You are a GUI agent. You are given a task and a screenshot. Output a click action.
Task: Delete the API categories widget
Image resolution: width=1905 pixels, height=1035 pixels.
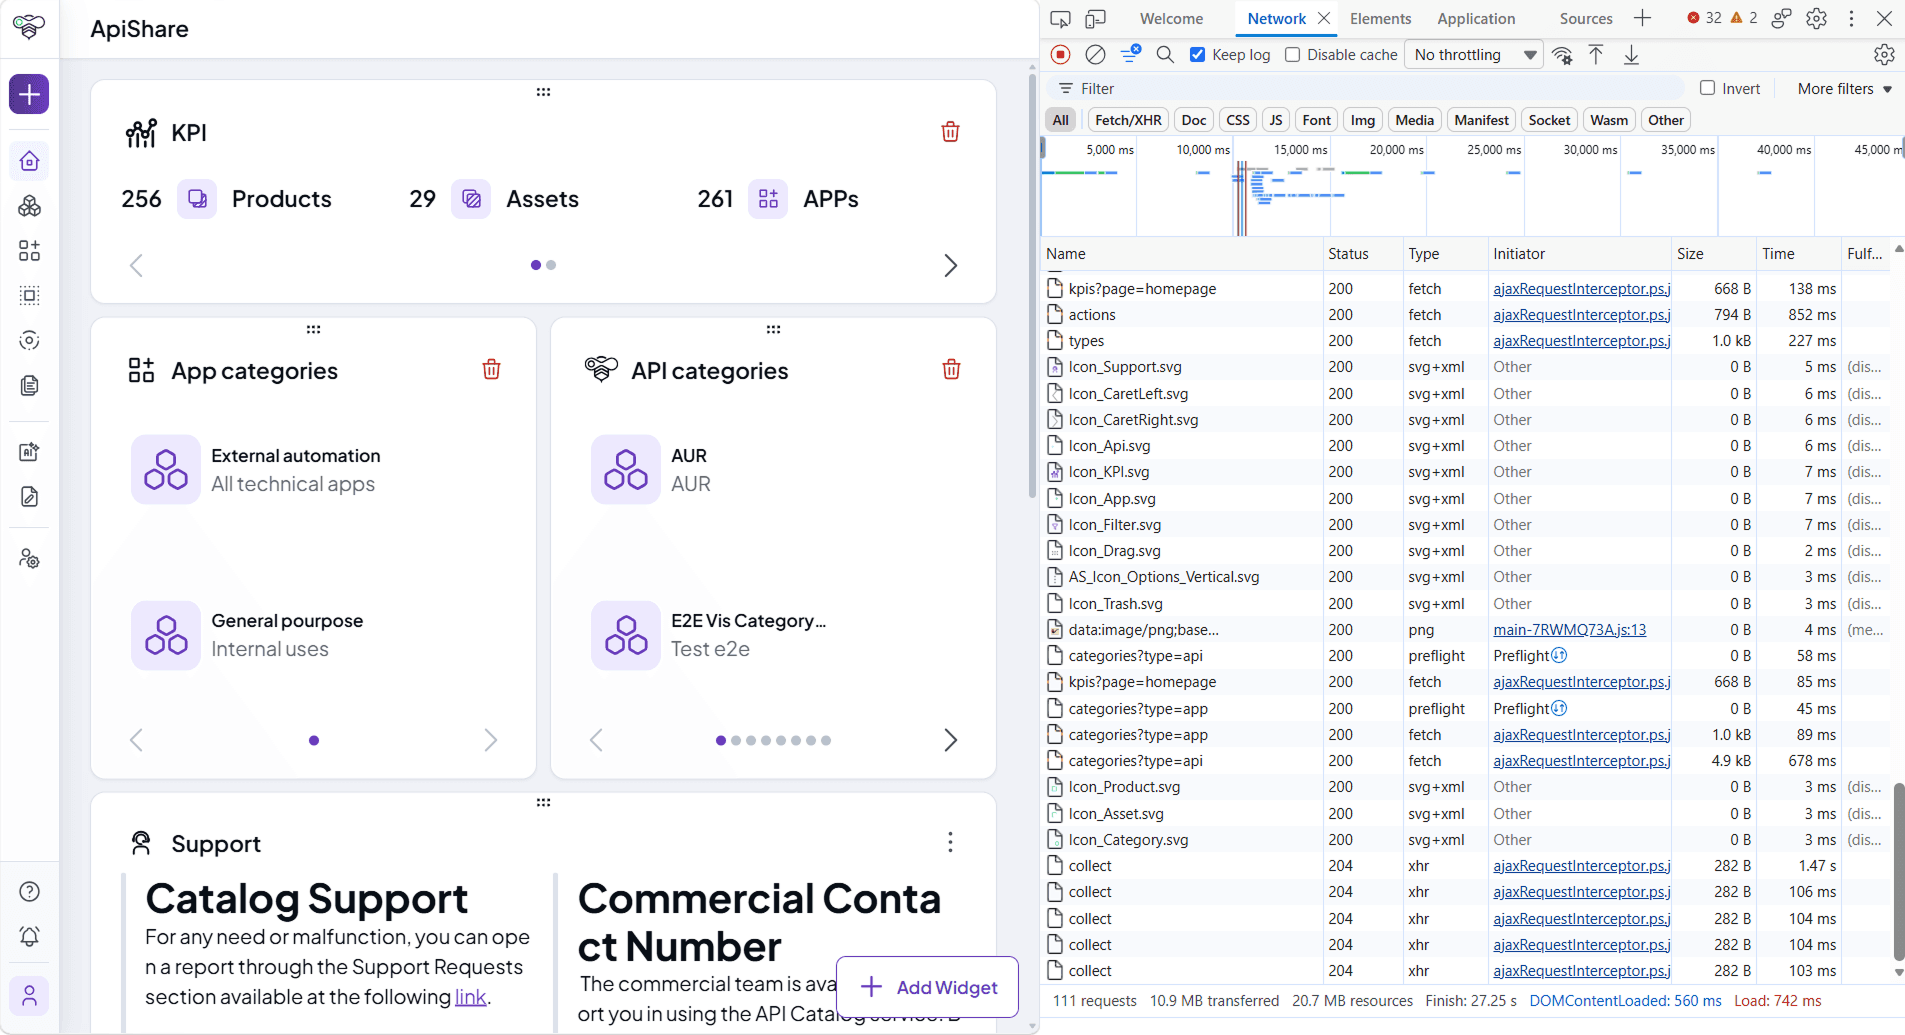951,370
